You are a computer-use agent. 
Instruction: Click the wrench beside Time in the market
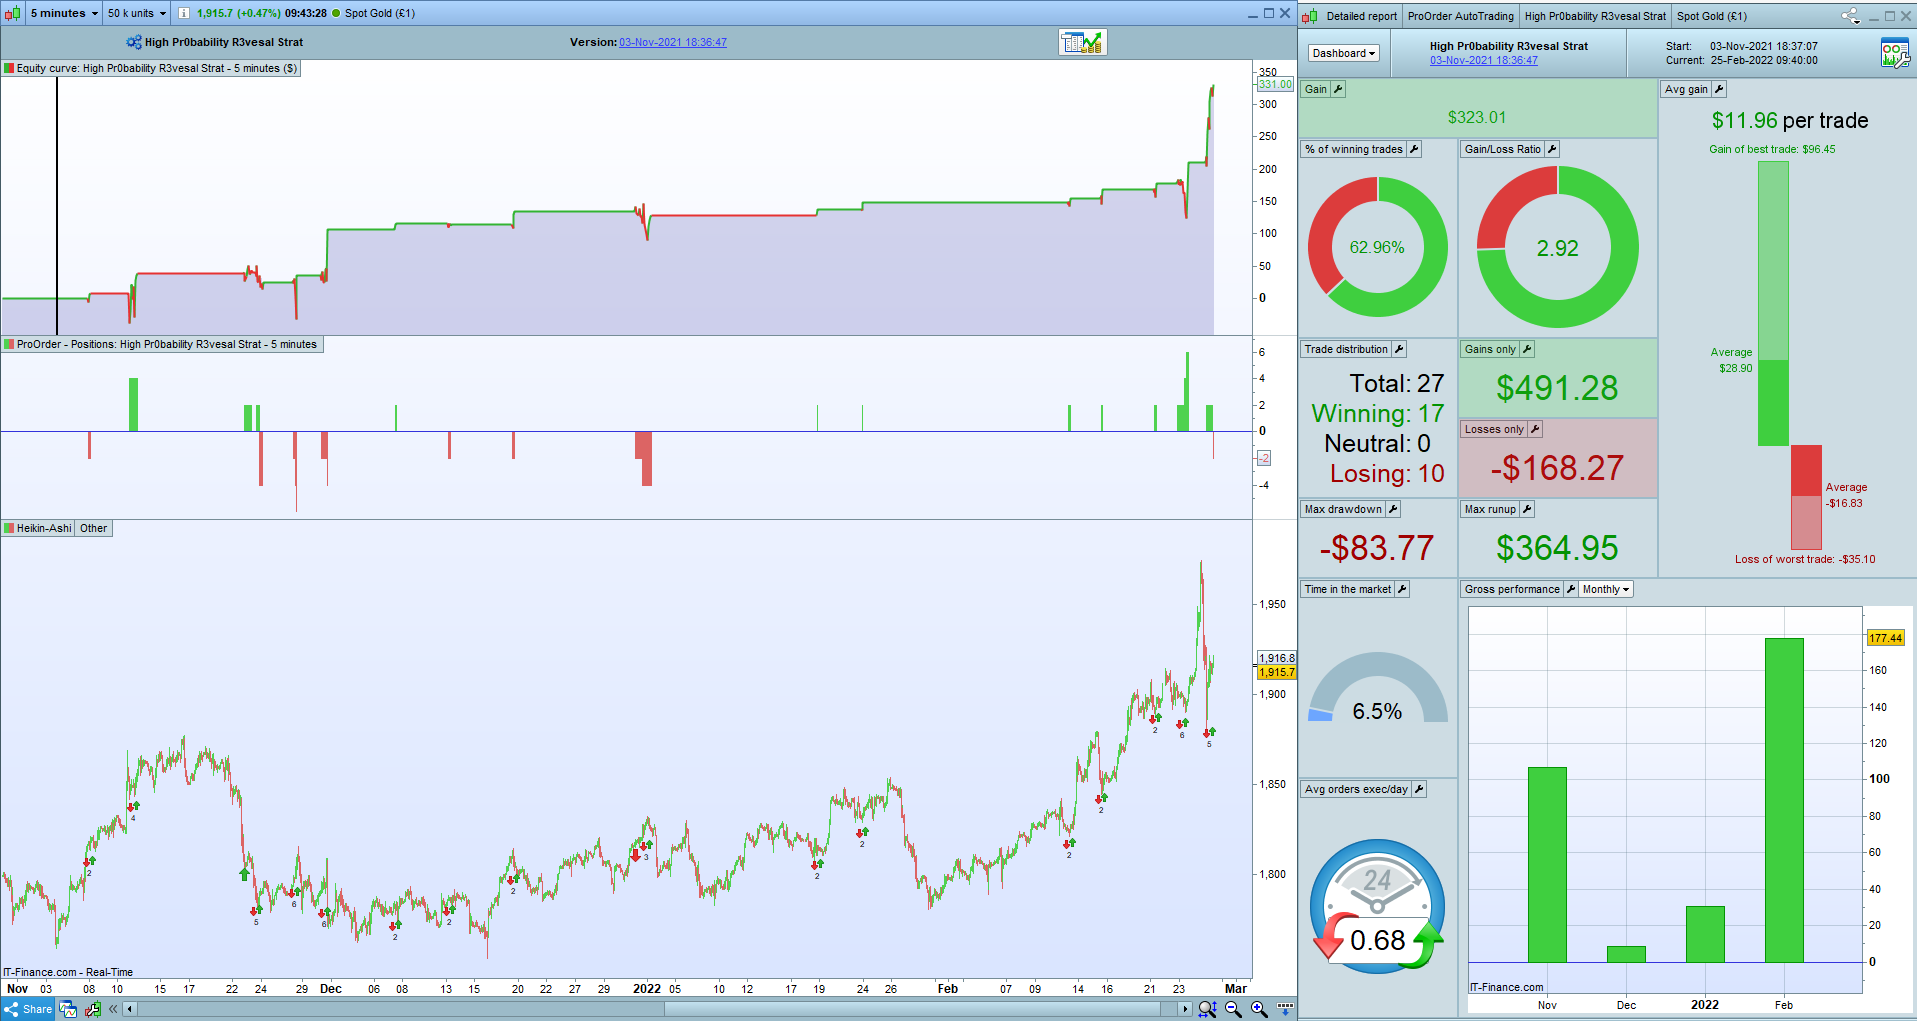(x=1402, y=589)
